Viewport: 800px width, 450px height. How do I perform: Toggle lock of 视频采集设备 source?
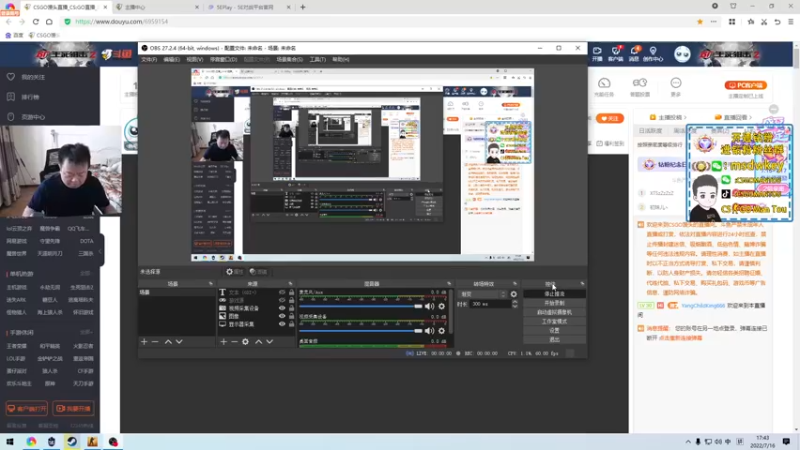click(x=291, y=308)
